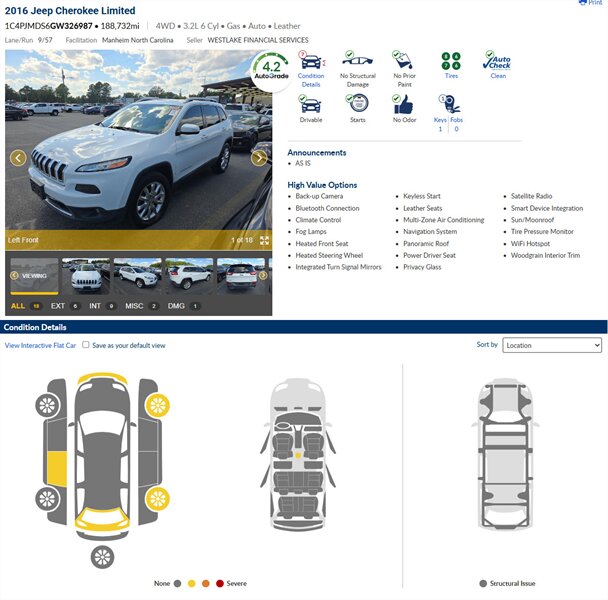This screenshot has width=608, height=600.
Task: Click the No Odor thumbs-up icon
Action: 403,104
